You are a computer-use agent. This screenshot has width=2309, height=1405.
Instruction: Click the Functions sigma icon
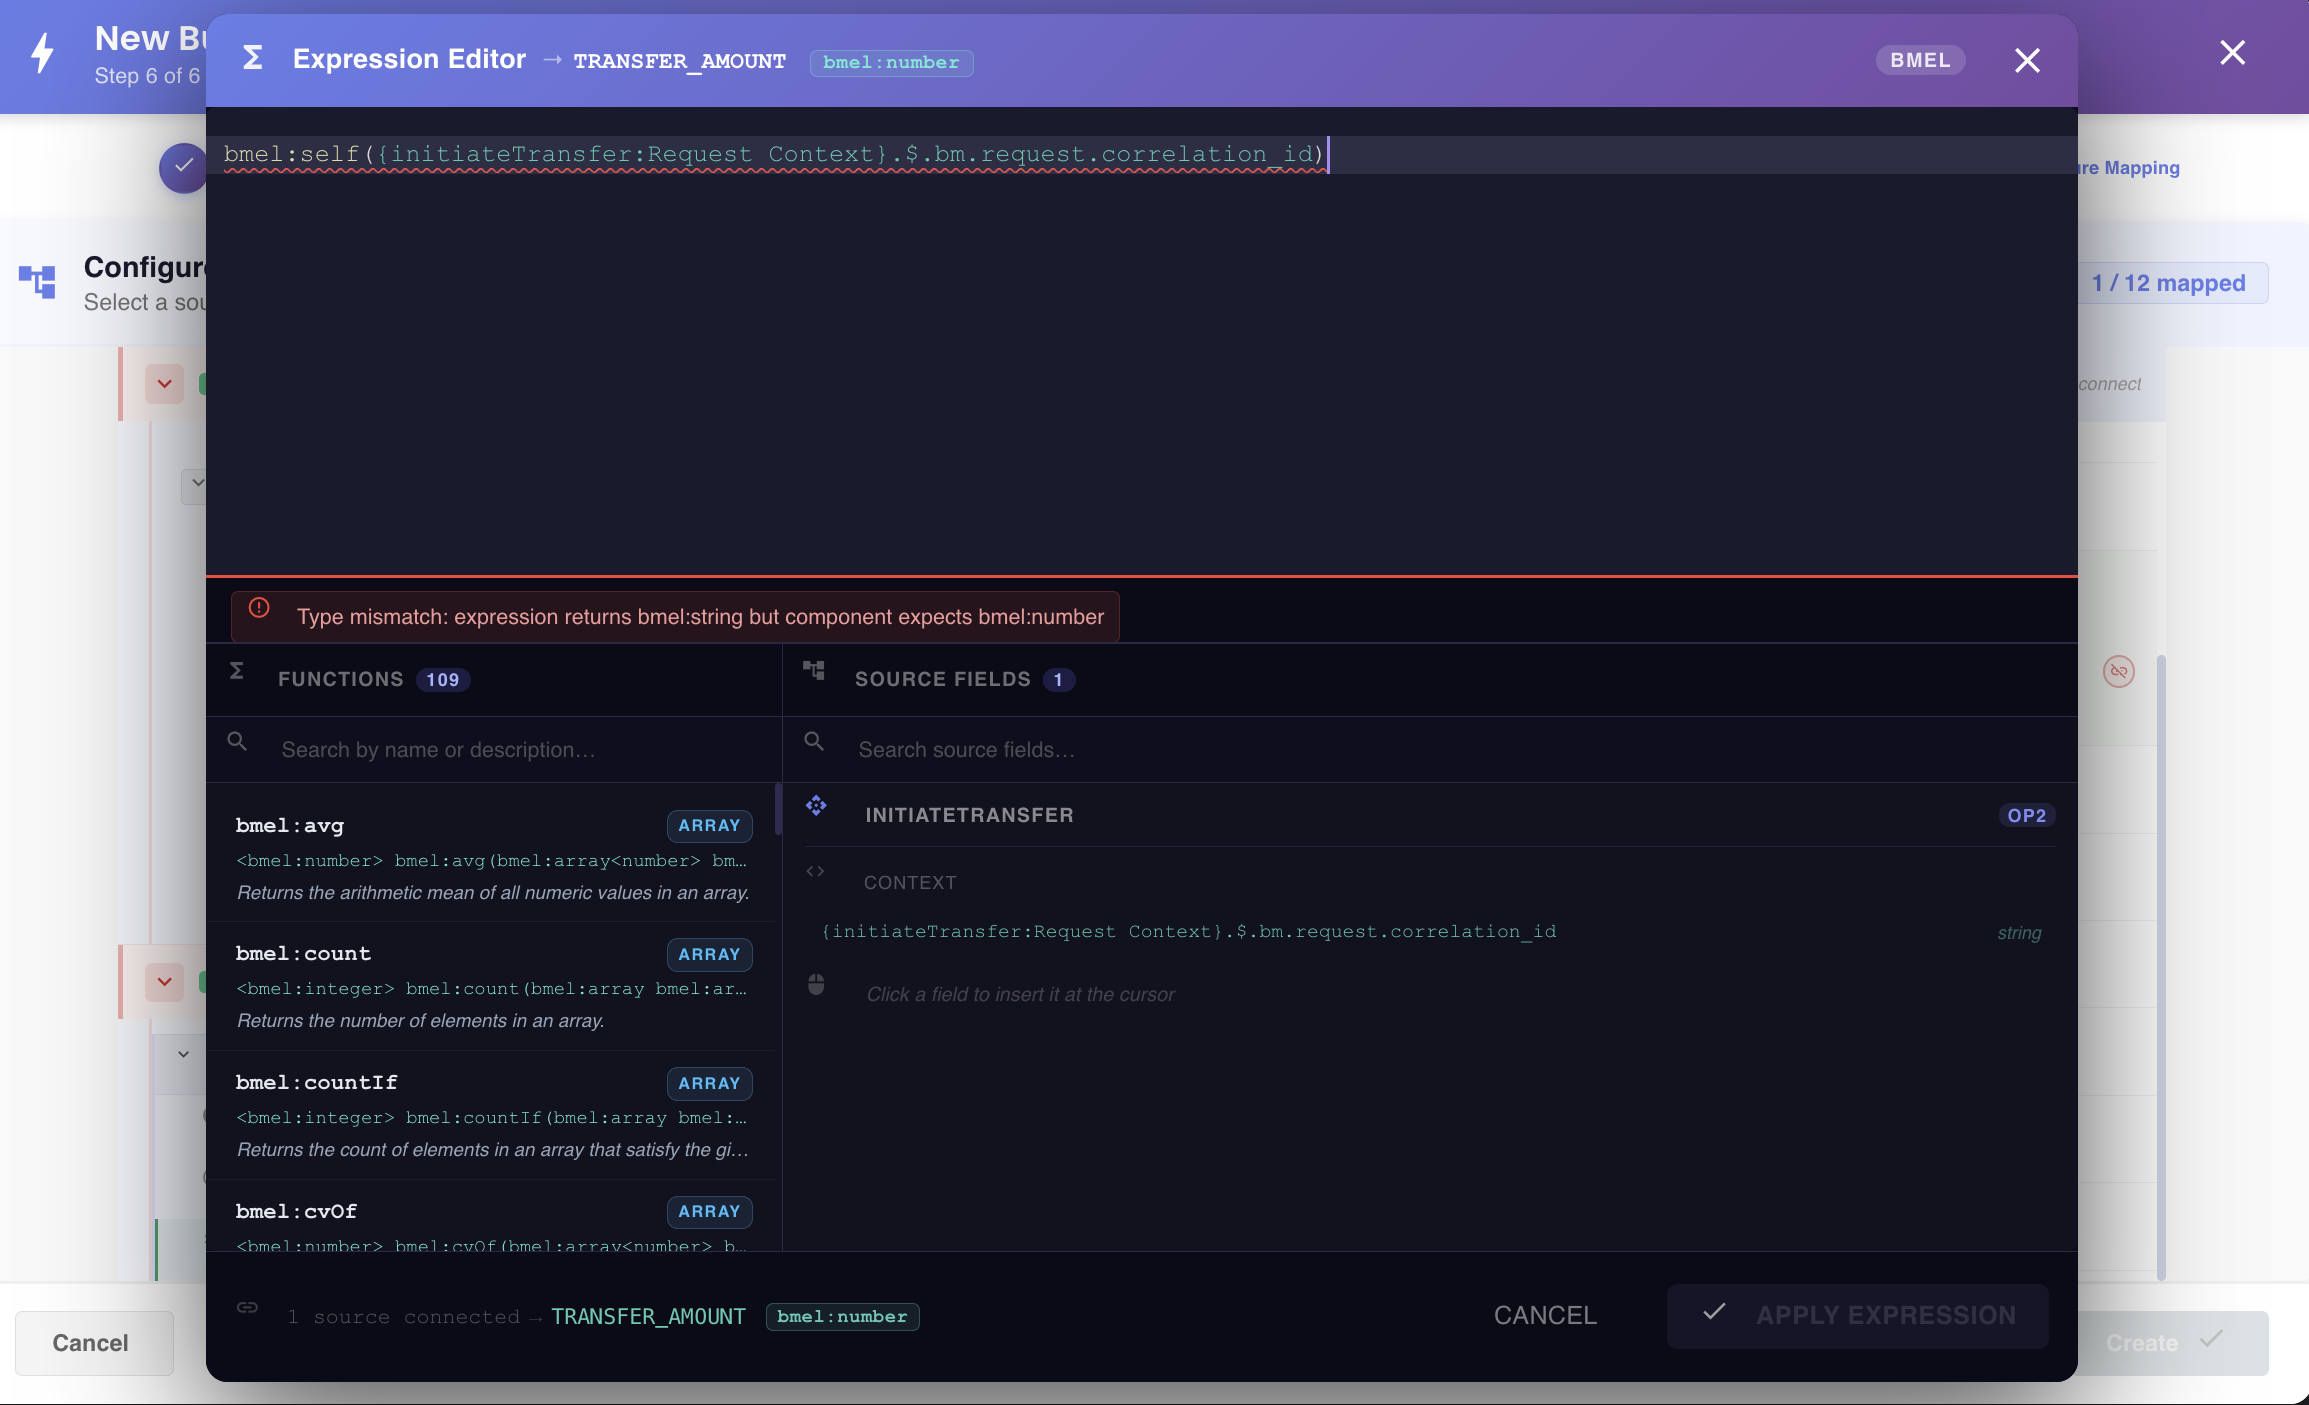click(237, 670)
